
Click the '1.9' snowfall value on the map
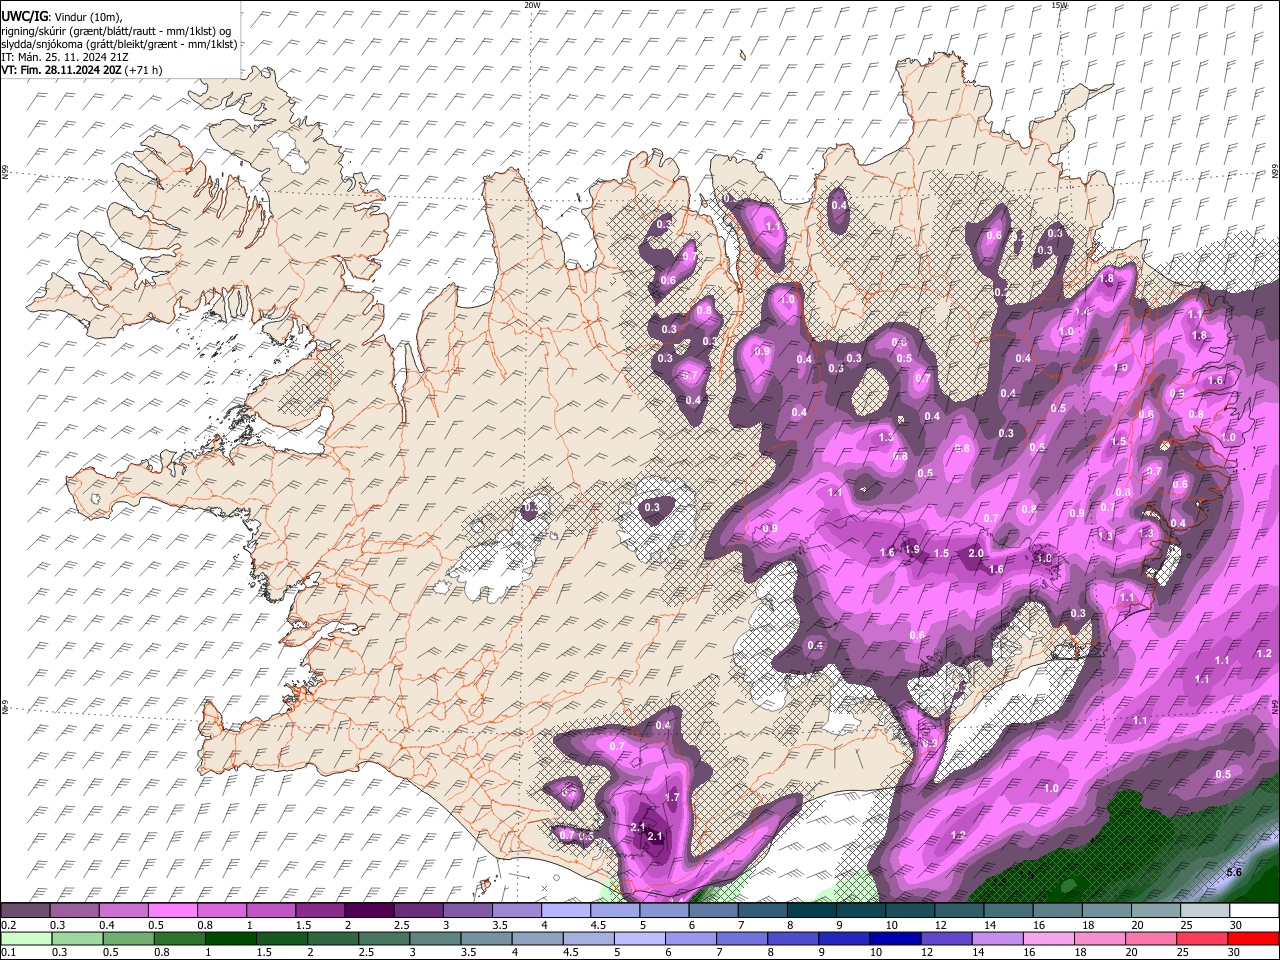911,549
